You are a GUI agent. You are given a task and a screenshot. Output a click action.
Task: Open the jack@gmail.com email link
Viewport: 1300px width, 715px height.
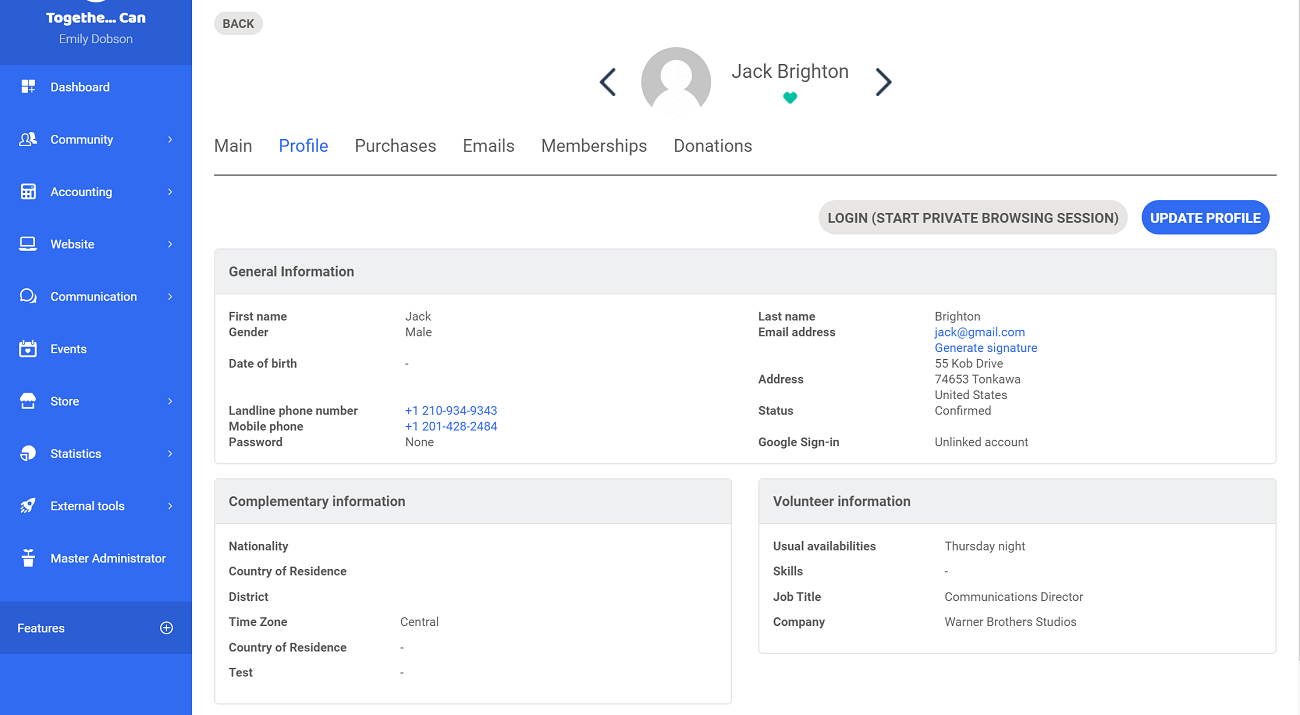coord(979,332)
